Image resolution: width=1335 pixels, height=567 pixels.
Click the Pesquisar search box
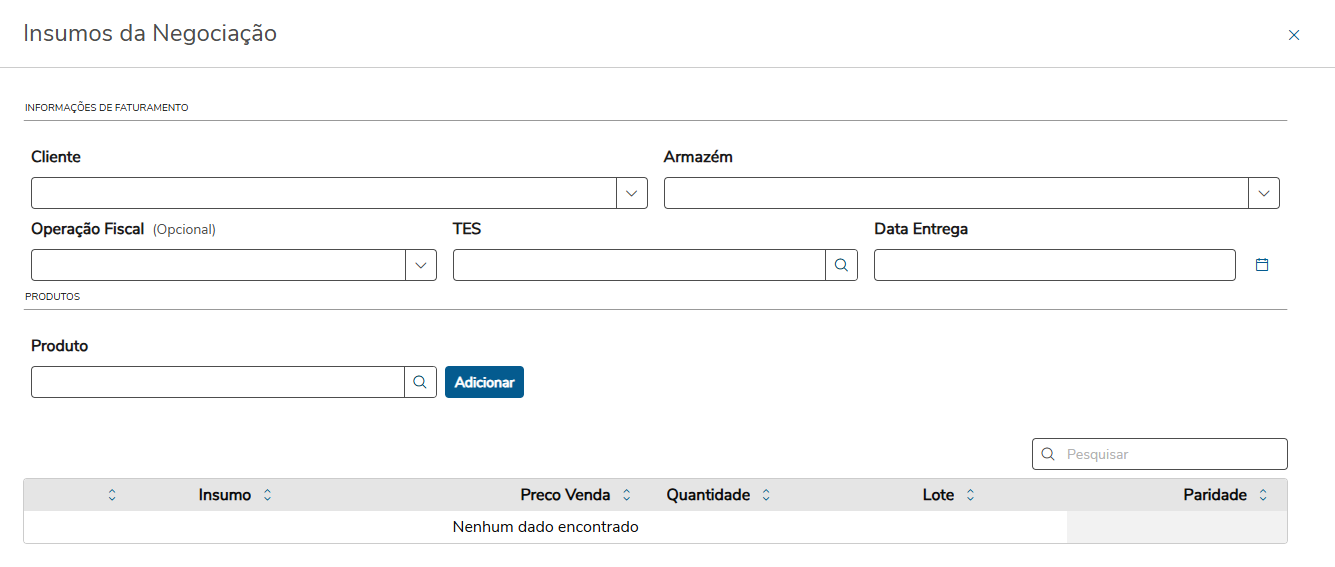1172,454
